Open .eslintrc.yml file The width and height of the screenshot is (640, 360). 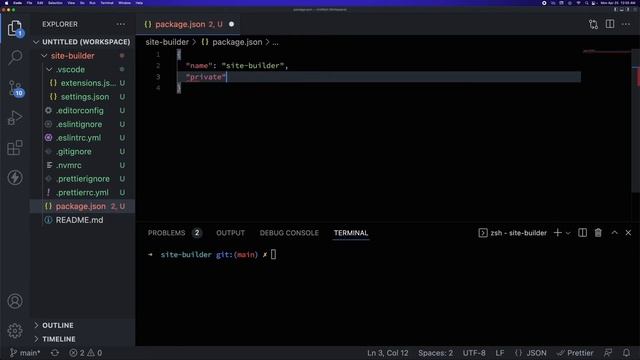click(82, 138)
